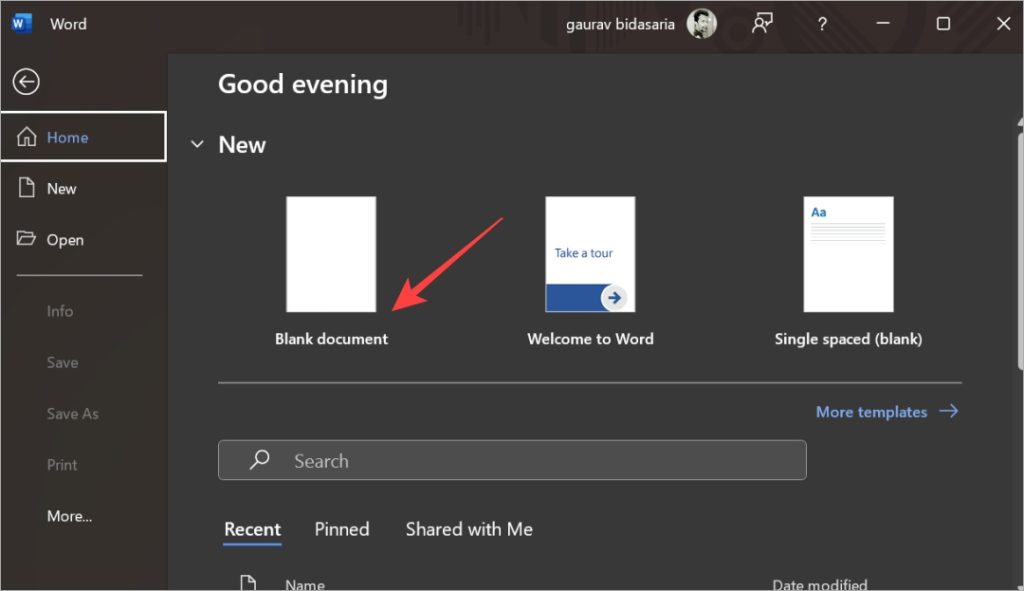Open Help via question mark icon
This screenshot has height=591, width=1024.
(x=822, y=24)
